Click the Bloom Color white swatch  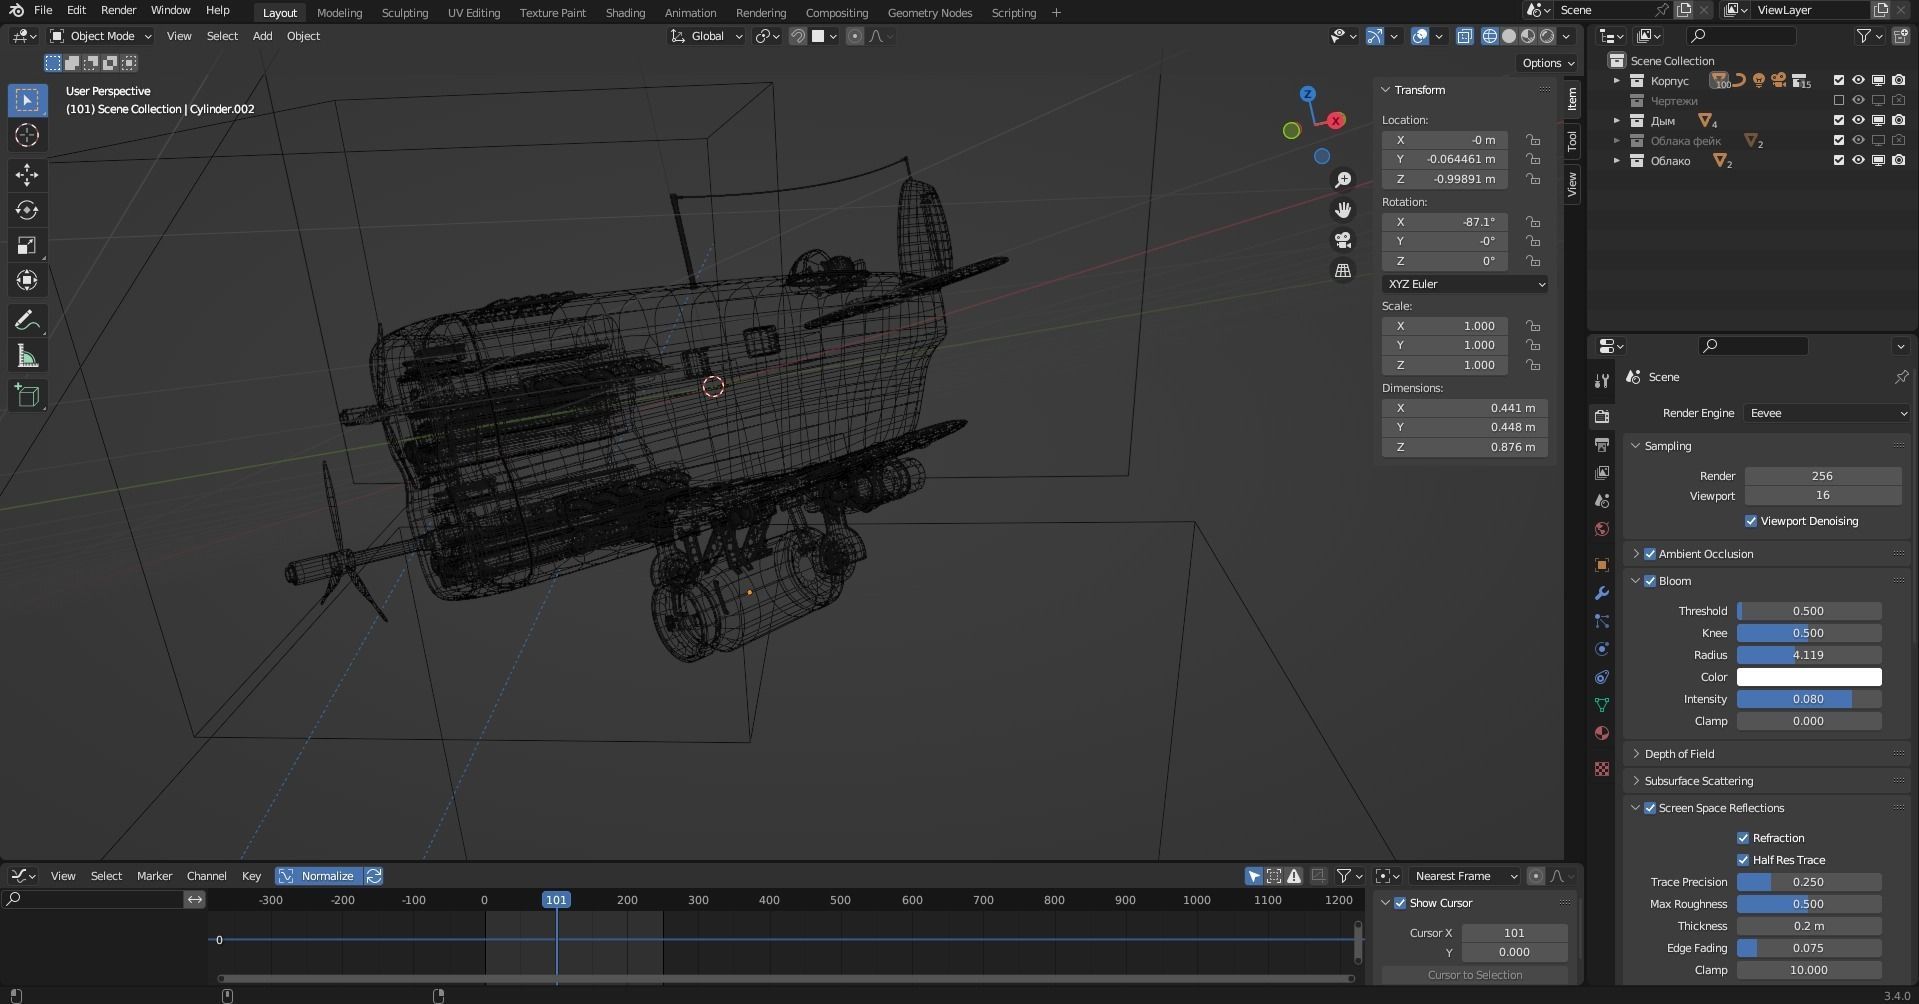tap(1809, 677)
